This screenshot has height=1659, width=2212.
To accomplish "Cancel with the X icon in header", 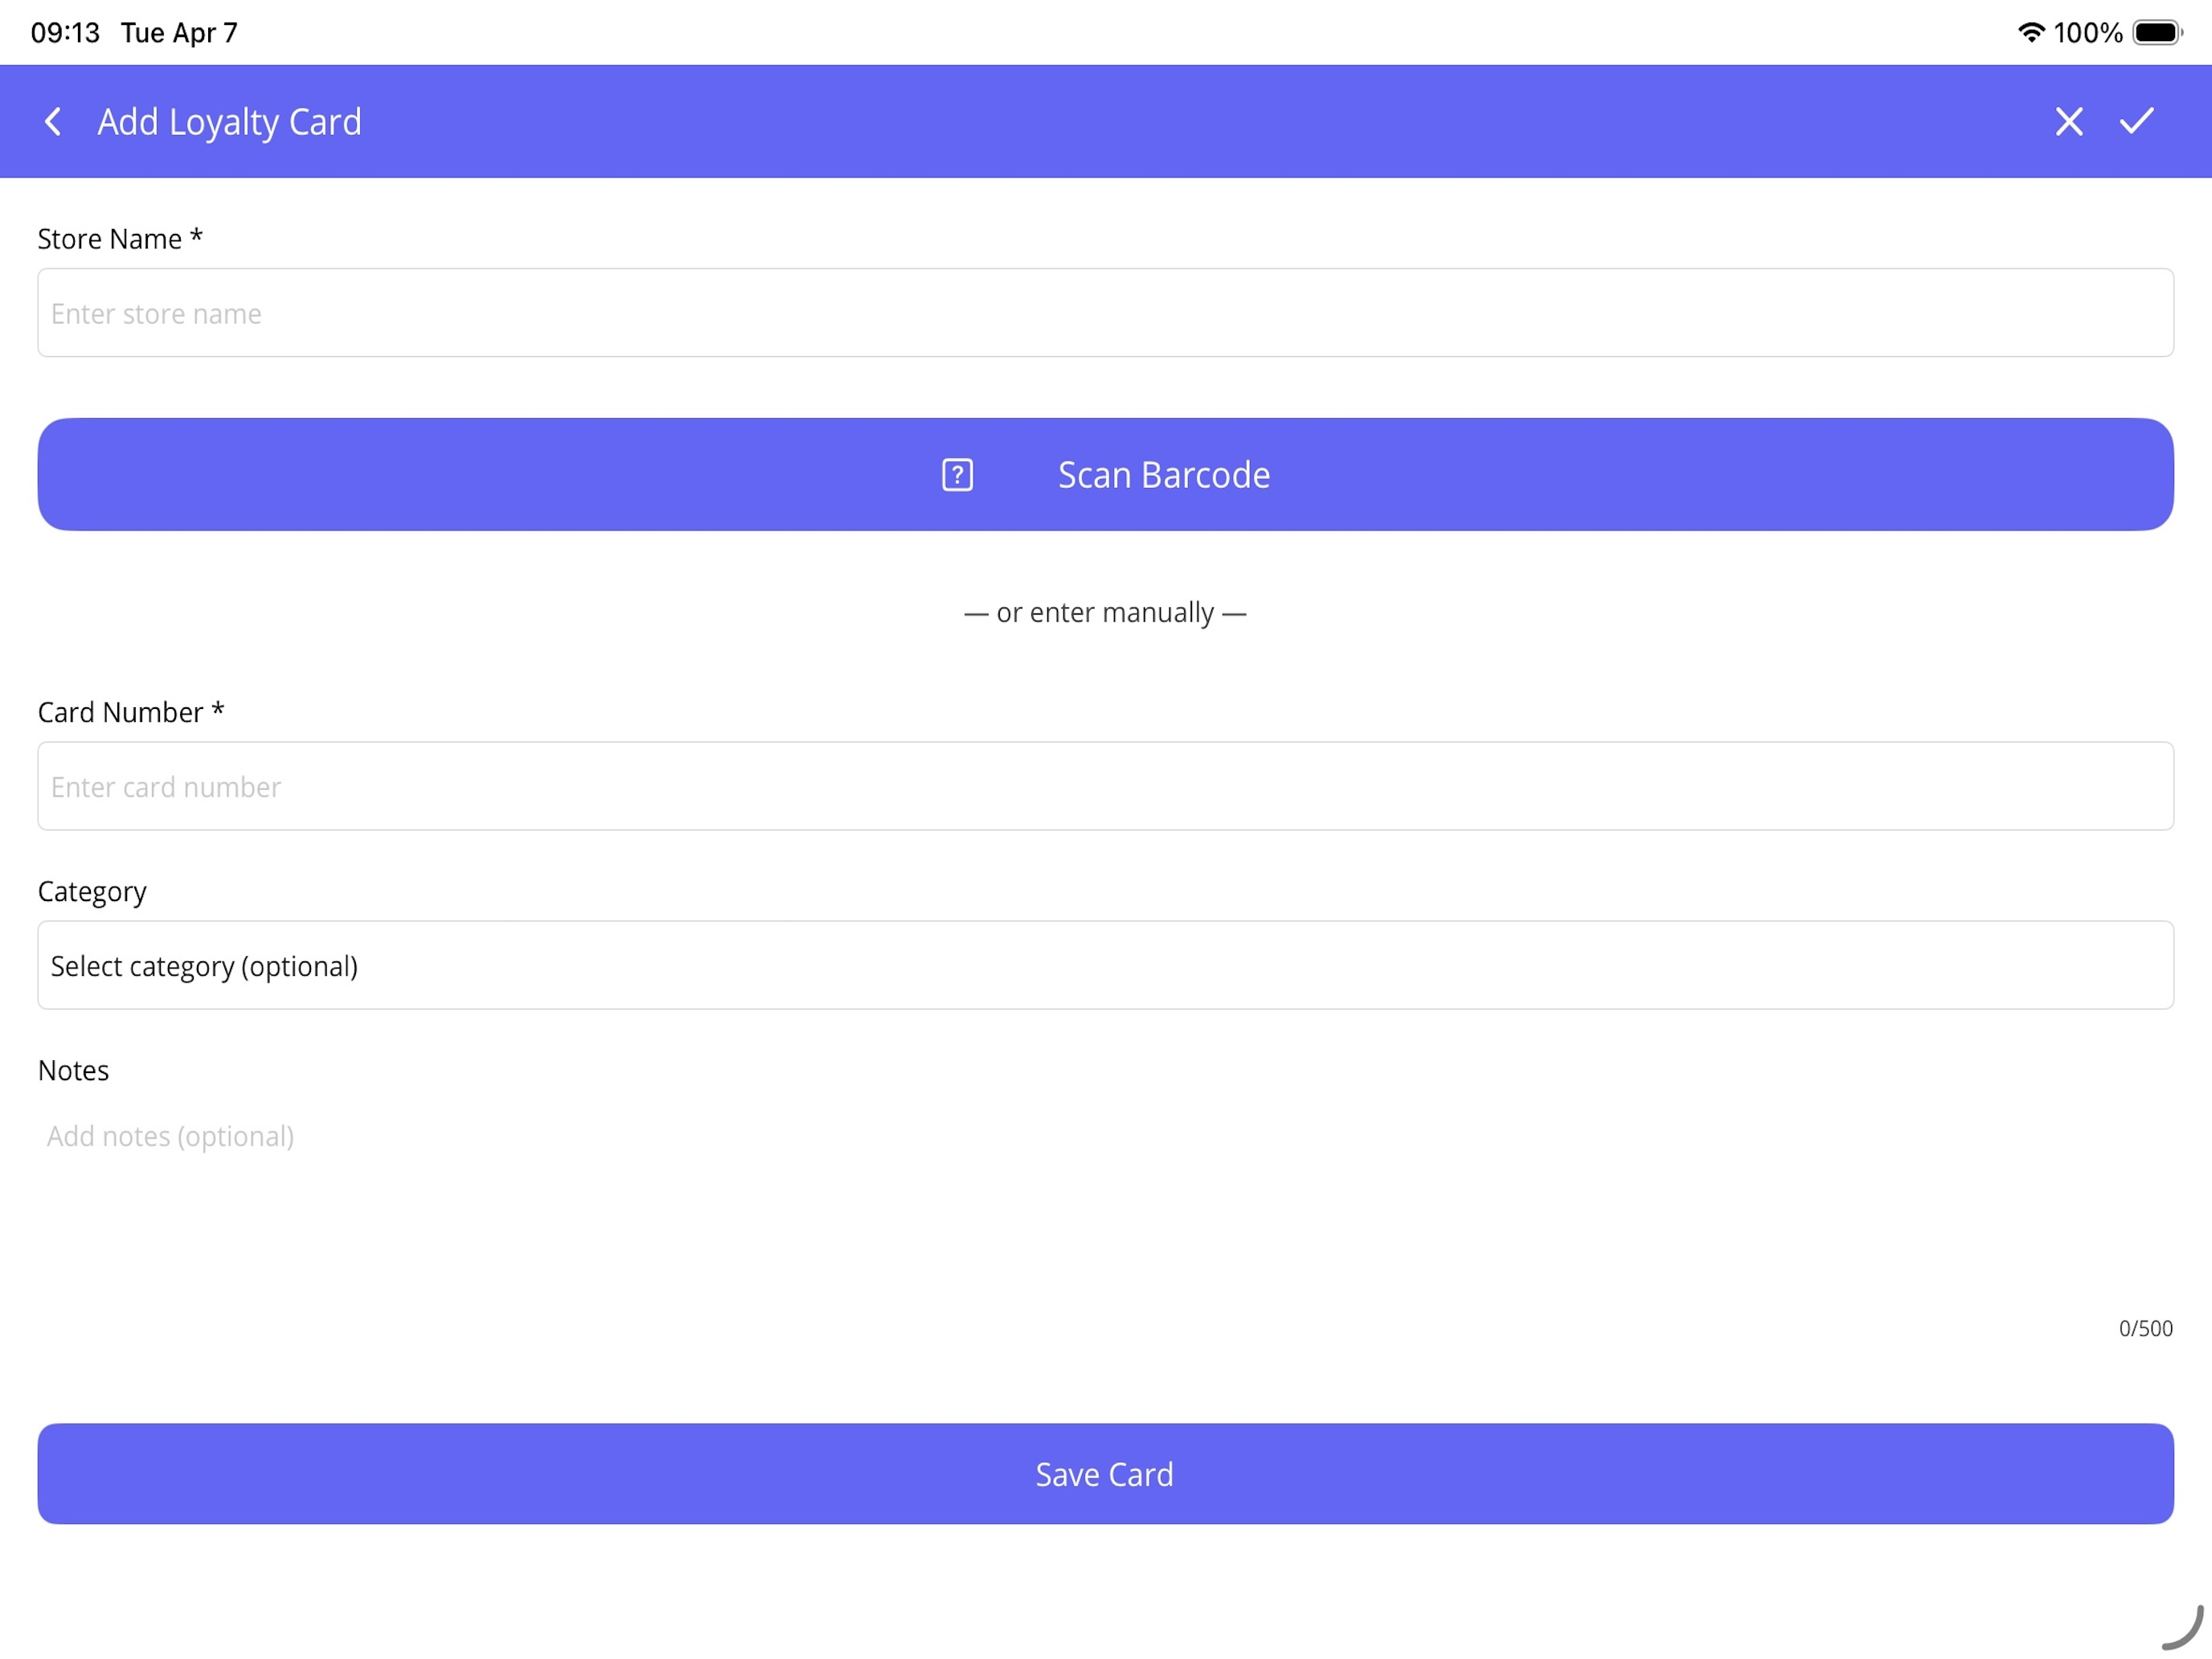I will pos(2068,122).
